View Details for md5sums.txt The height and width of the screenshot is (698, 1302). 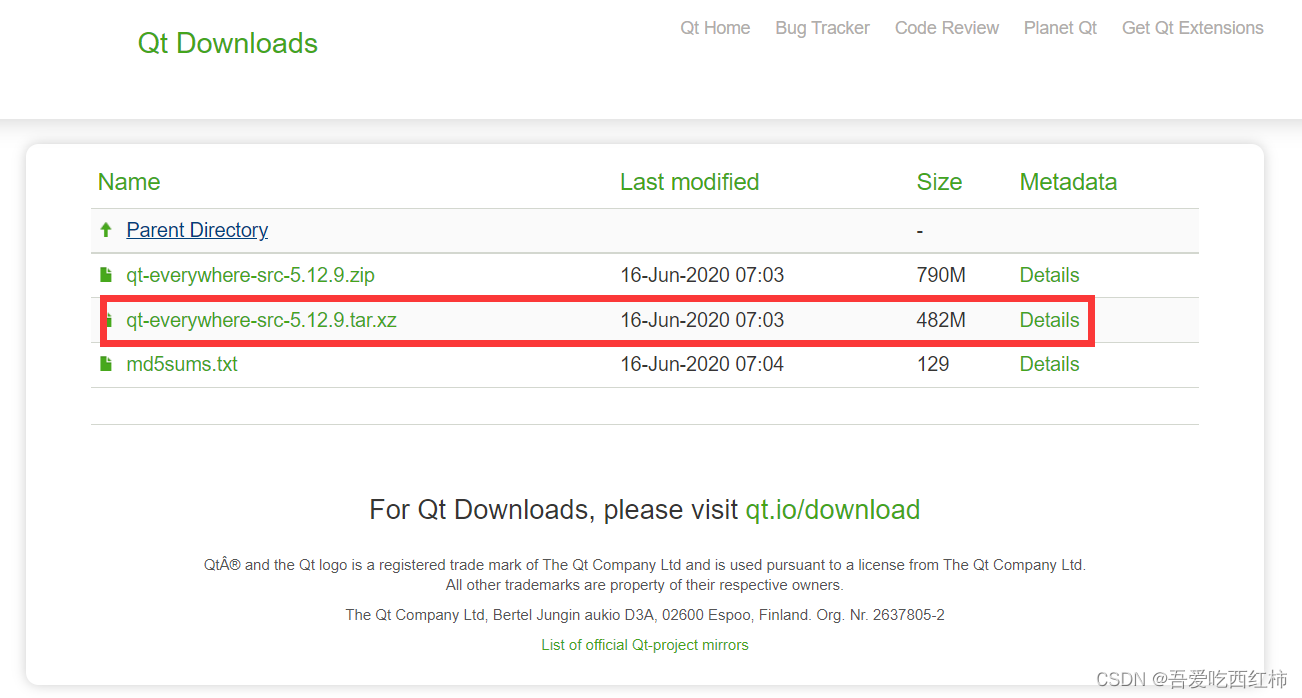coord(1049,364)
